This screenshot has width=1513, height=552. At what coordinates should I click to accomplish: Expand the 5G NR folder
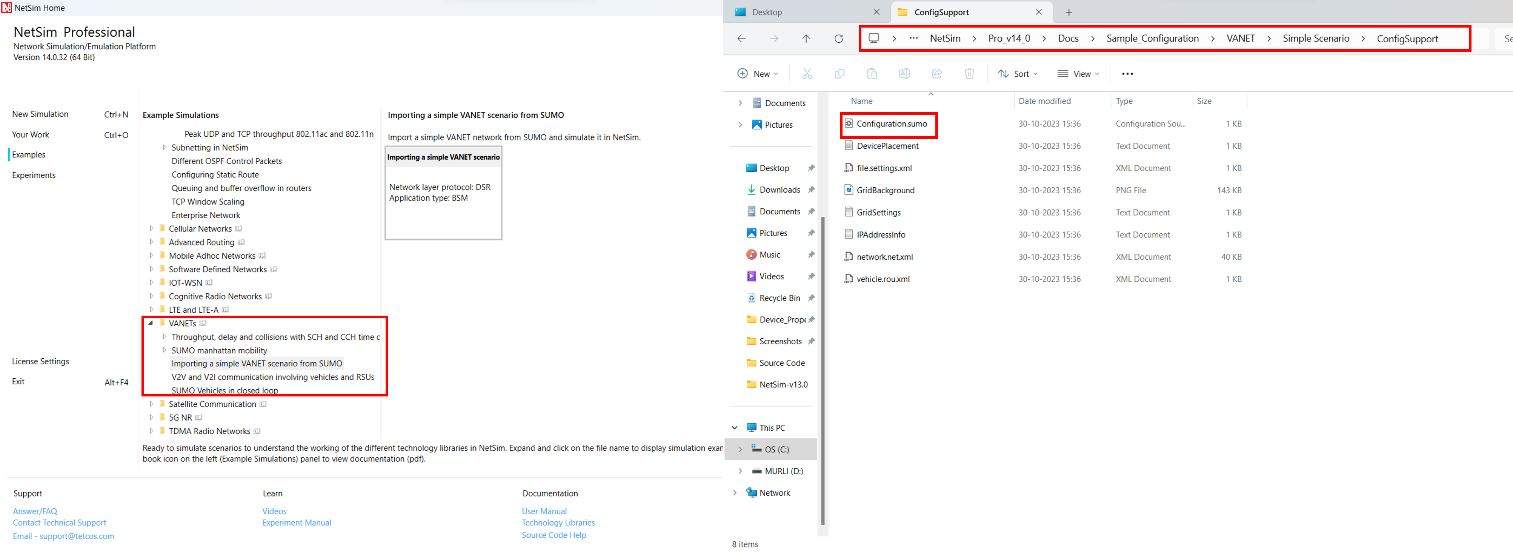click(x=152, y=418)
